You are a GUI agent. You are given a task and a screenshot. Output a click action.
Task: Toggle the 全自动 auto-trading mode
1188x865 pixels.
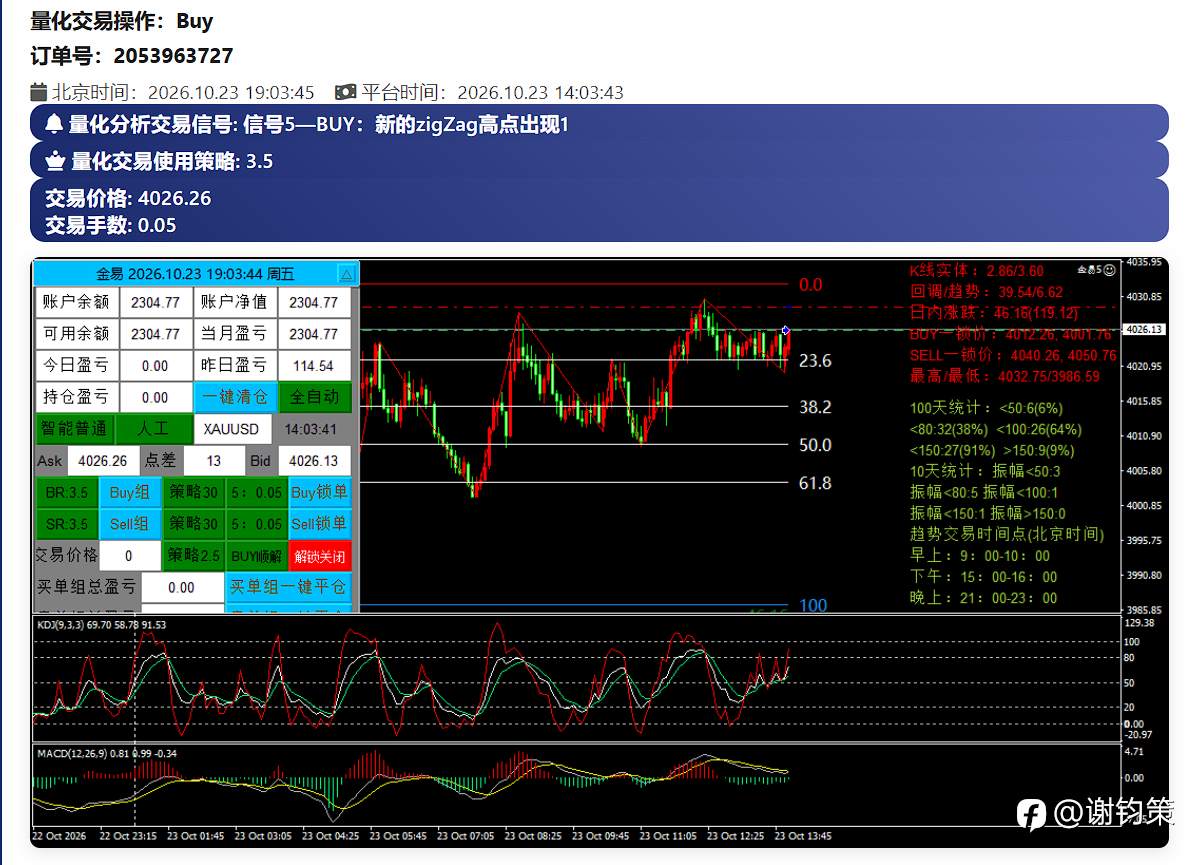tap(315, 397)
